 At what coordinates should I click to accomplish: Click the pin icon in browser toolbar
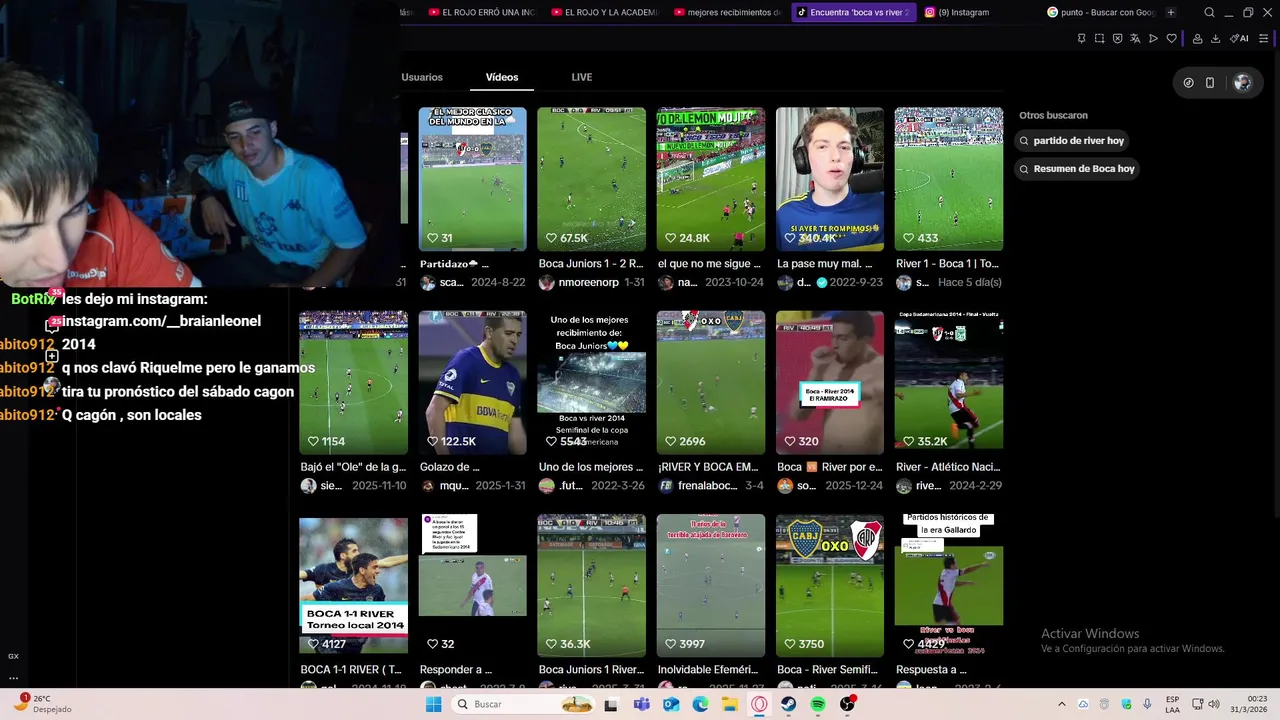tap(1081, 39)
